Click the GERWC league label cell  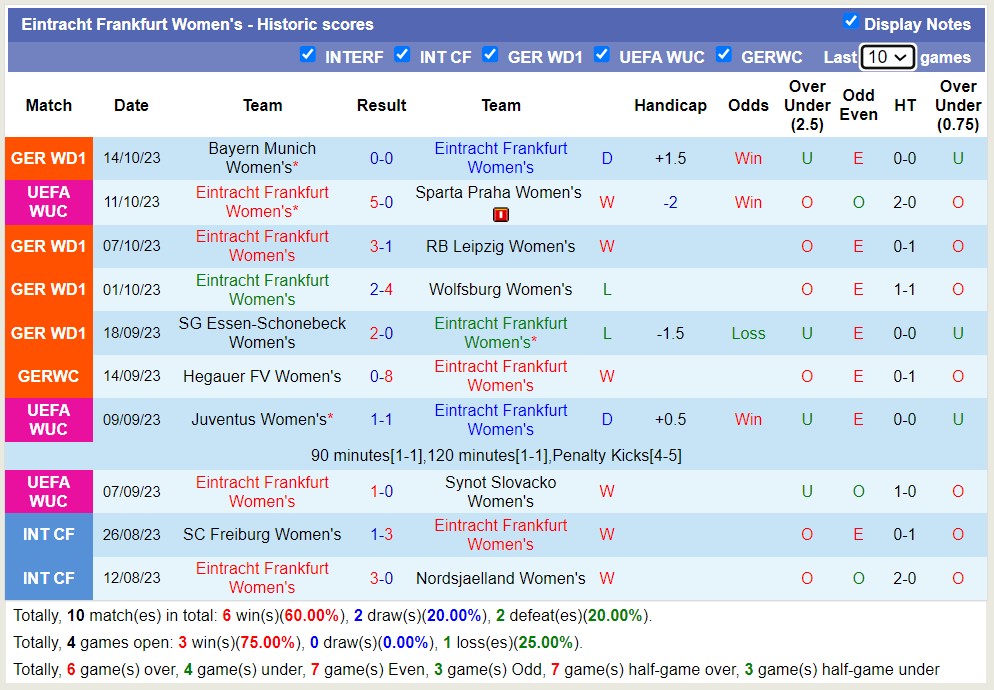tap(48, 376)
